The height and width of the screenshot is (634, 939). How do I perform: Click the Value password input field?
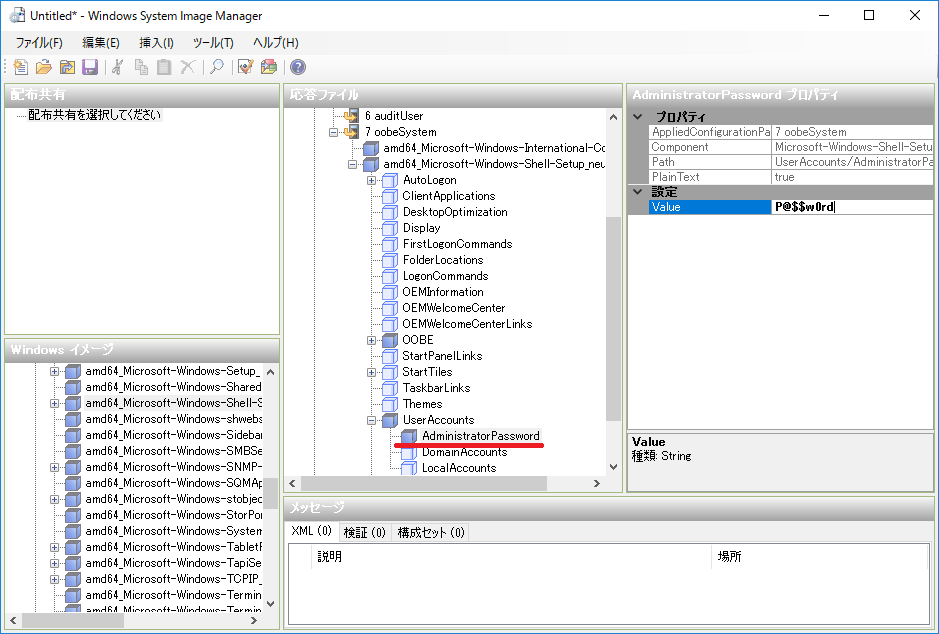click(852, 207)
